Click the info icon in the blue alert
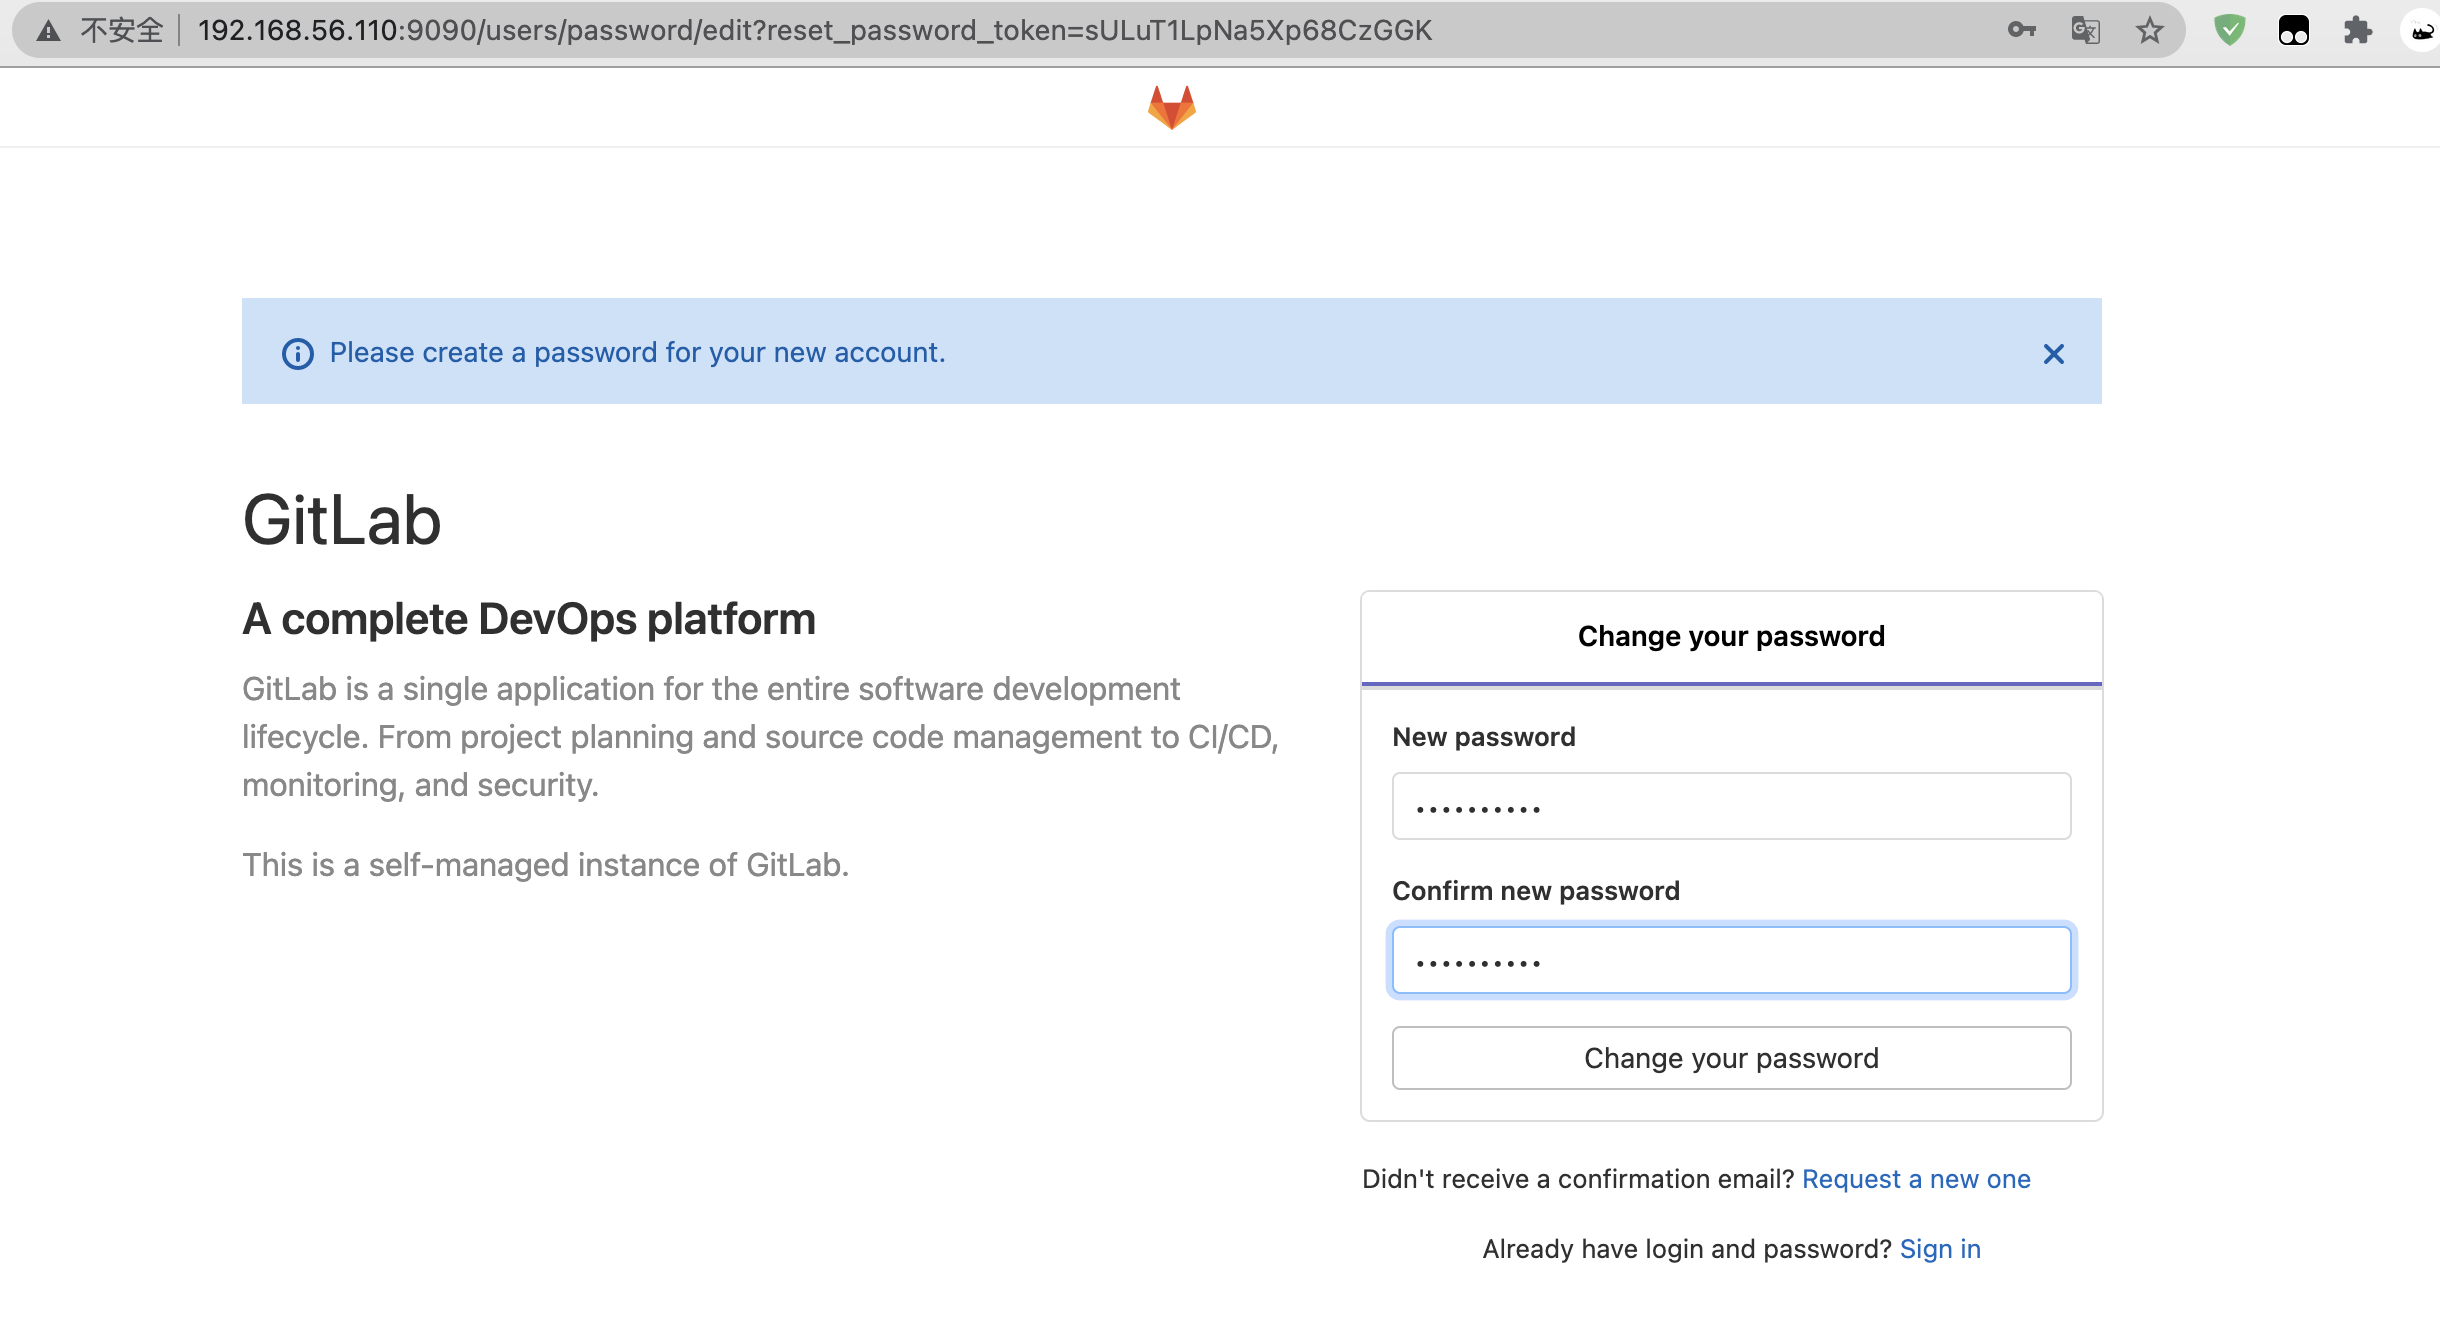Image resolution: width=2440 pixels, height=1340 pixels. point(297,353)
